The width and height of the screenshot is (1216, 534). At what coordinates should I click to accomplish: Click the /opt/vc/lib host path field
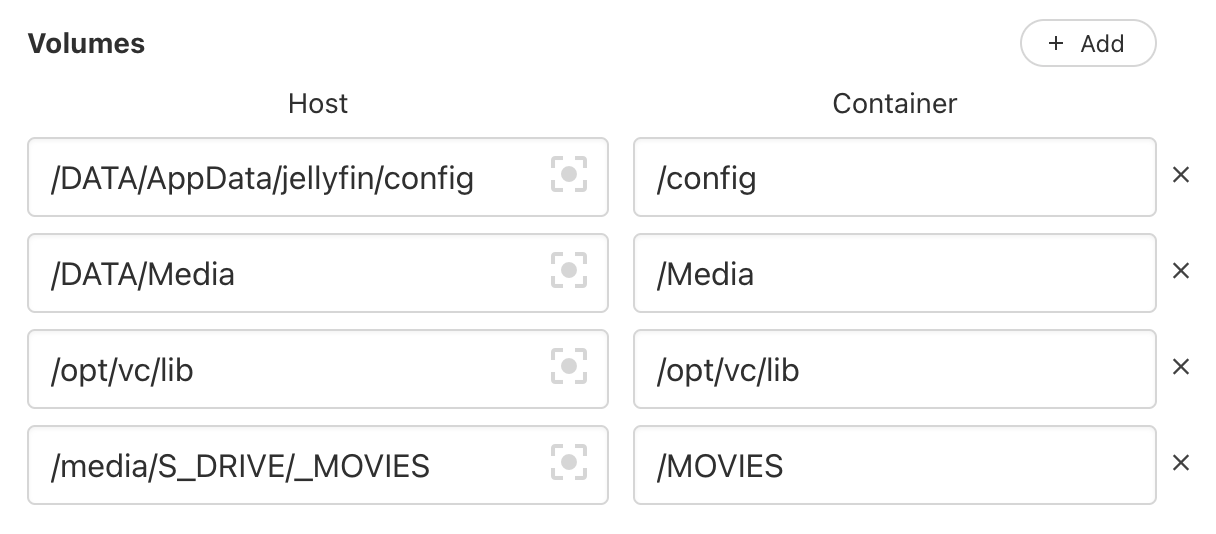pyautogui.click(x=280, y=369)
